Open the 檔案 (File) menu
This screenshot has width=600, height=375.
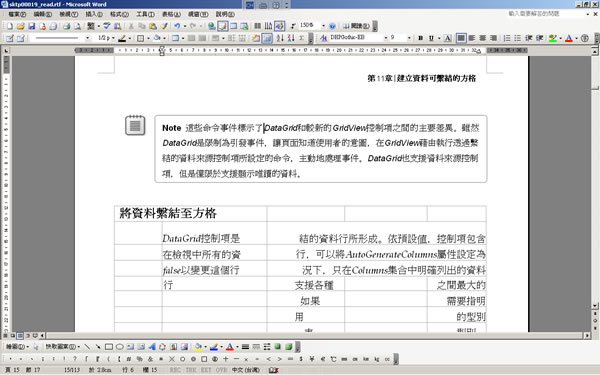pyautogui.click(x=17, y=14)
